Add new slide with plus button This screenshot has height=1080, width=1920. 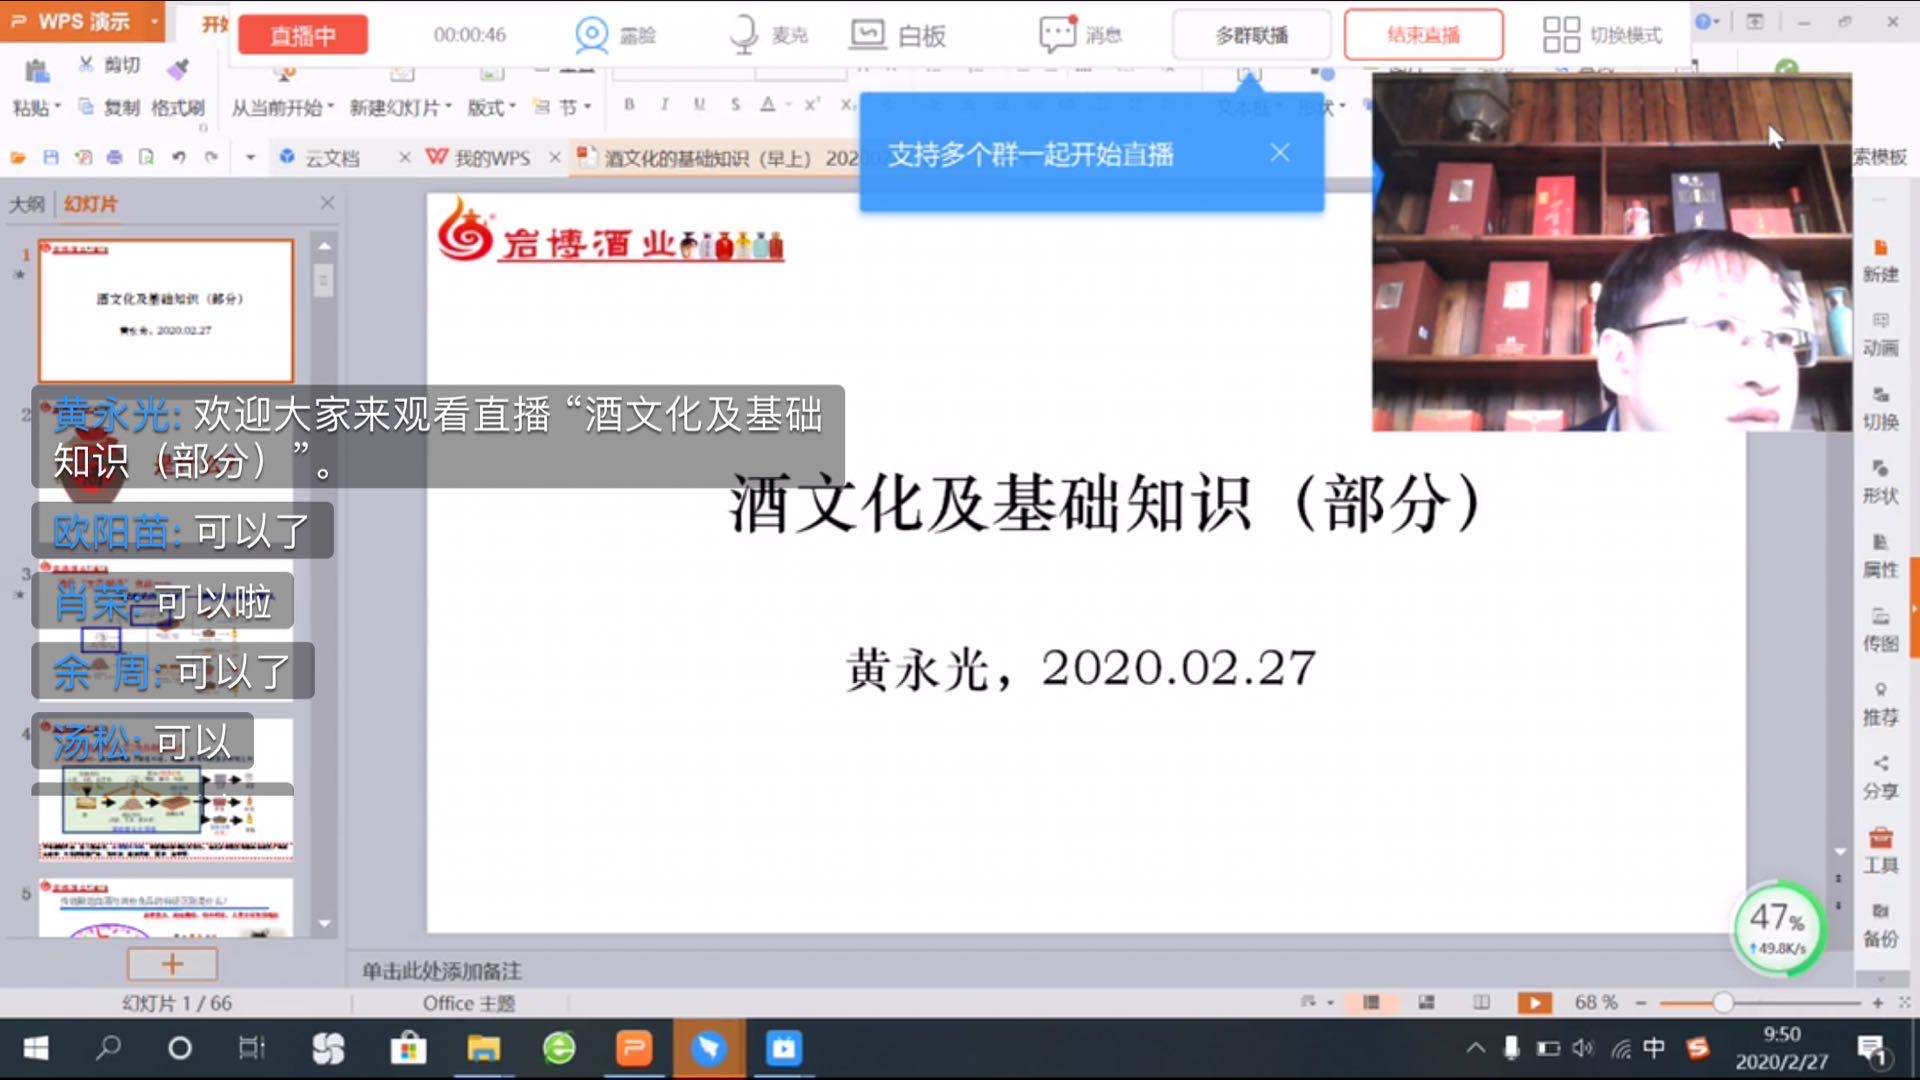[x=172, y=964]
